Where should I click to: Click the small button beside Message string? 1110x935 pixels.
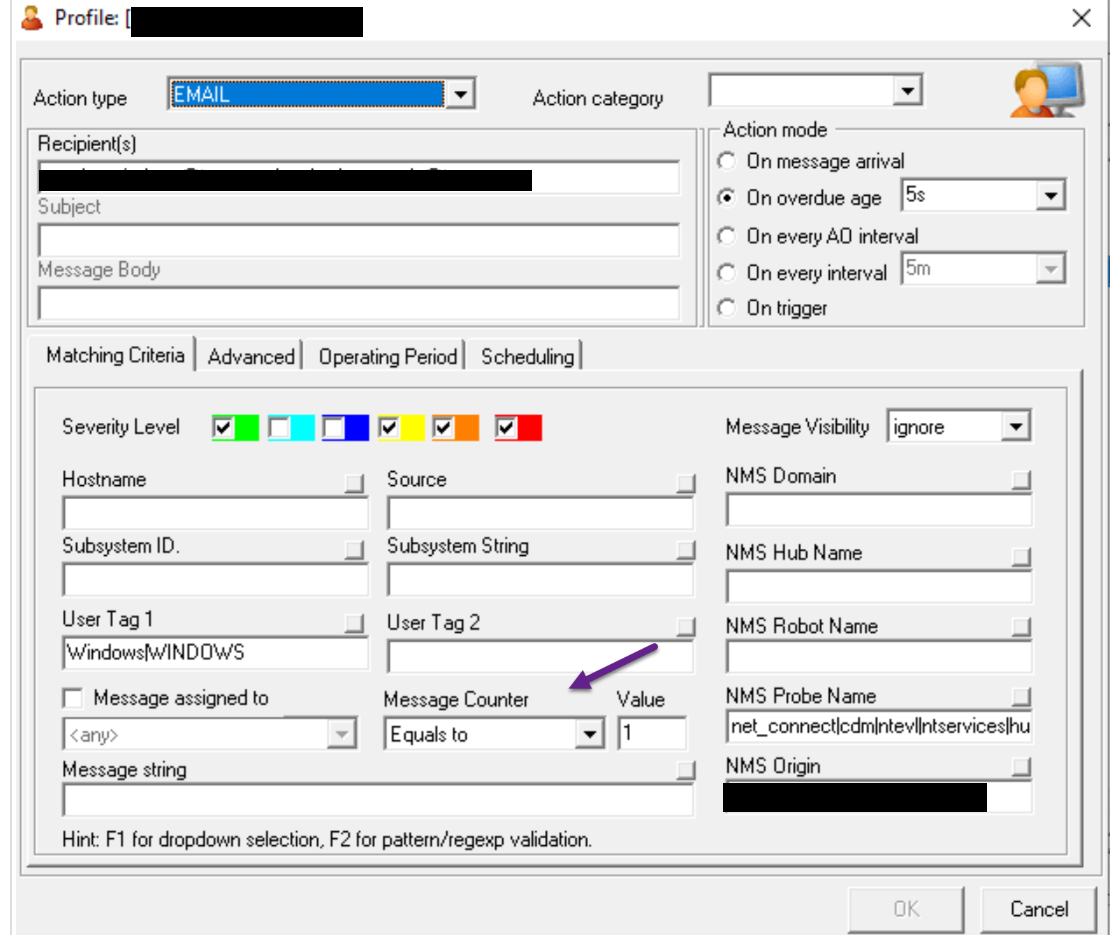coord(684,770)
